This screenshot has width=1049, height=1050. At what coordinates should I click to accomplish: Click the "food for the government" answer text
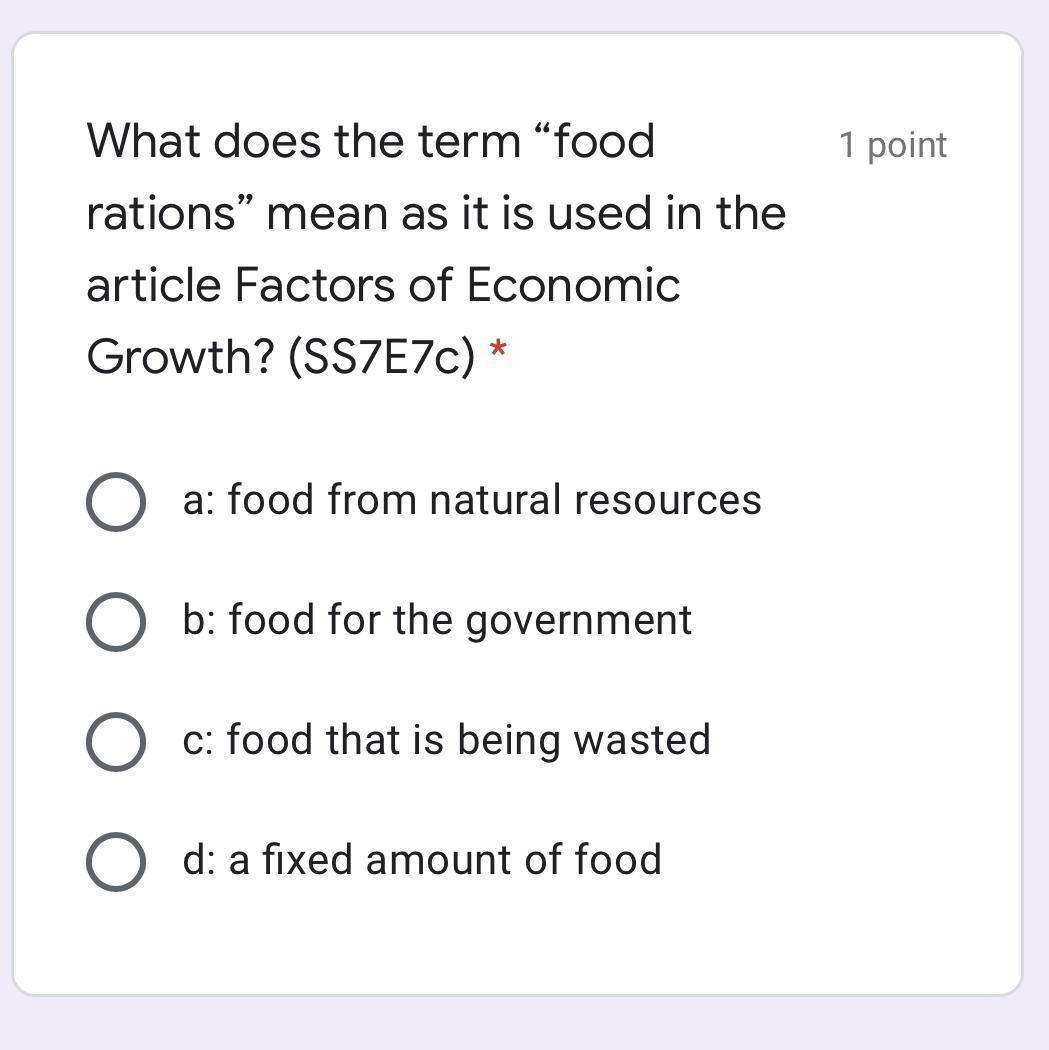(x=460, y=620)
